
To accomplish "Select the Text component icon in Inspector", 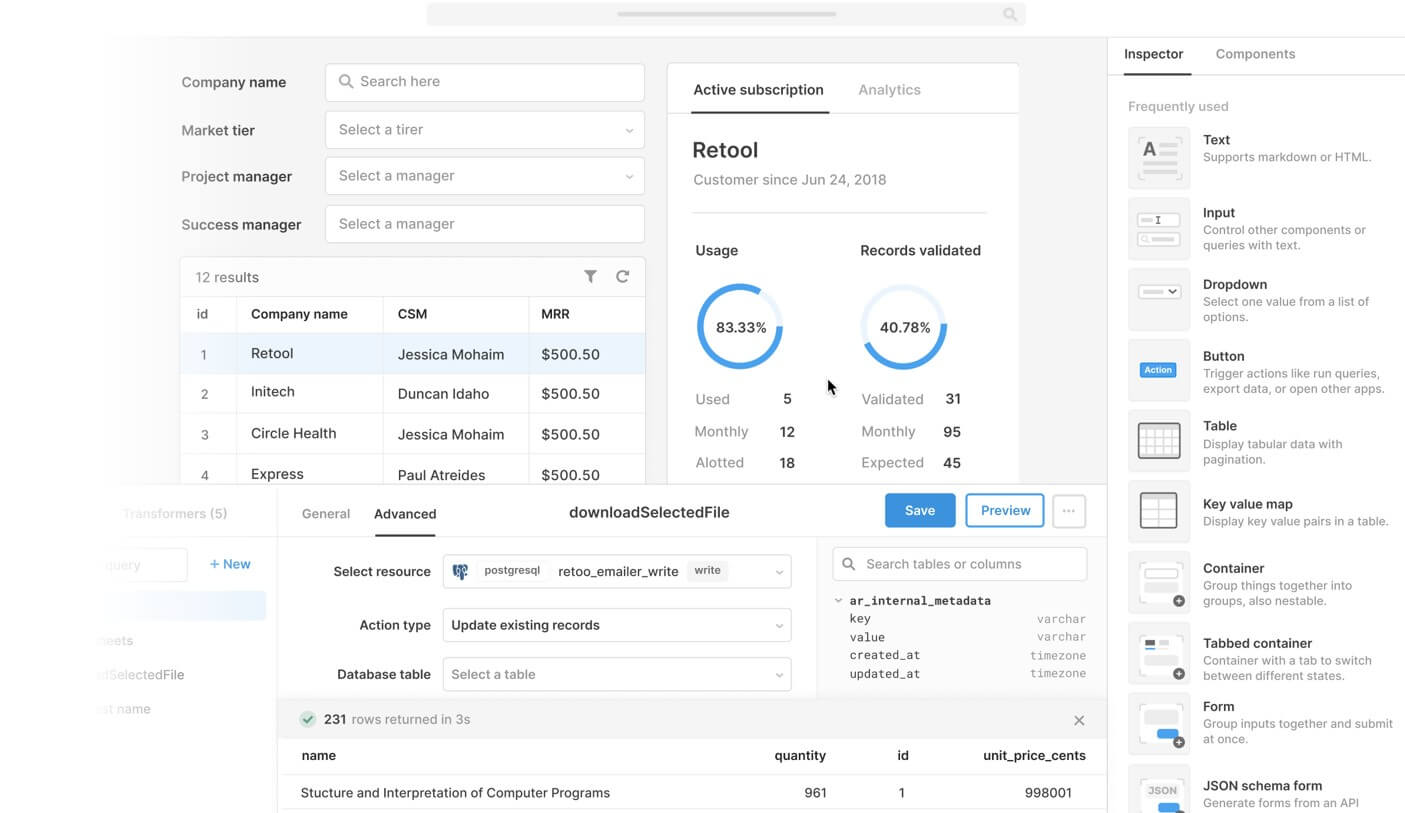I will click(1159, 155).
